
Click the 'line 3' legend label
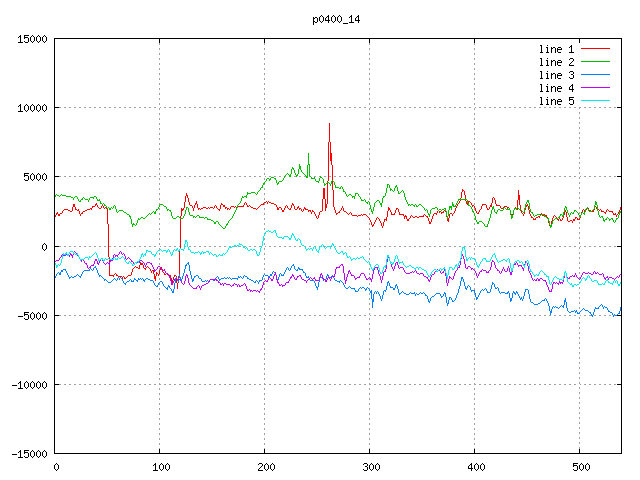point(557,75)
